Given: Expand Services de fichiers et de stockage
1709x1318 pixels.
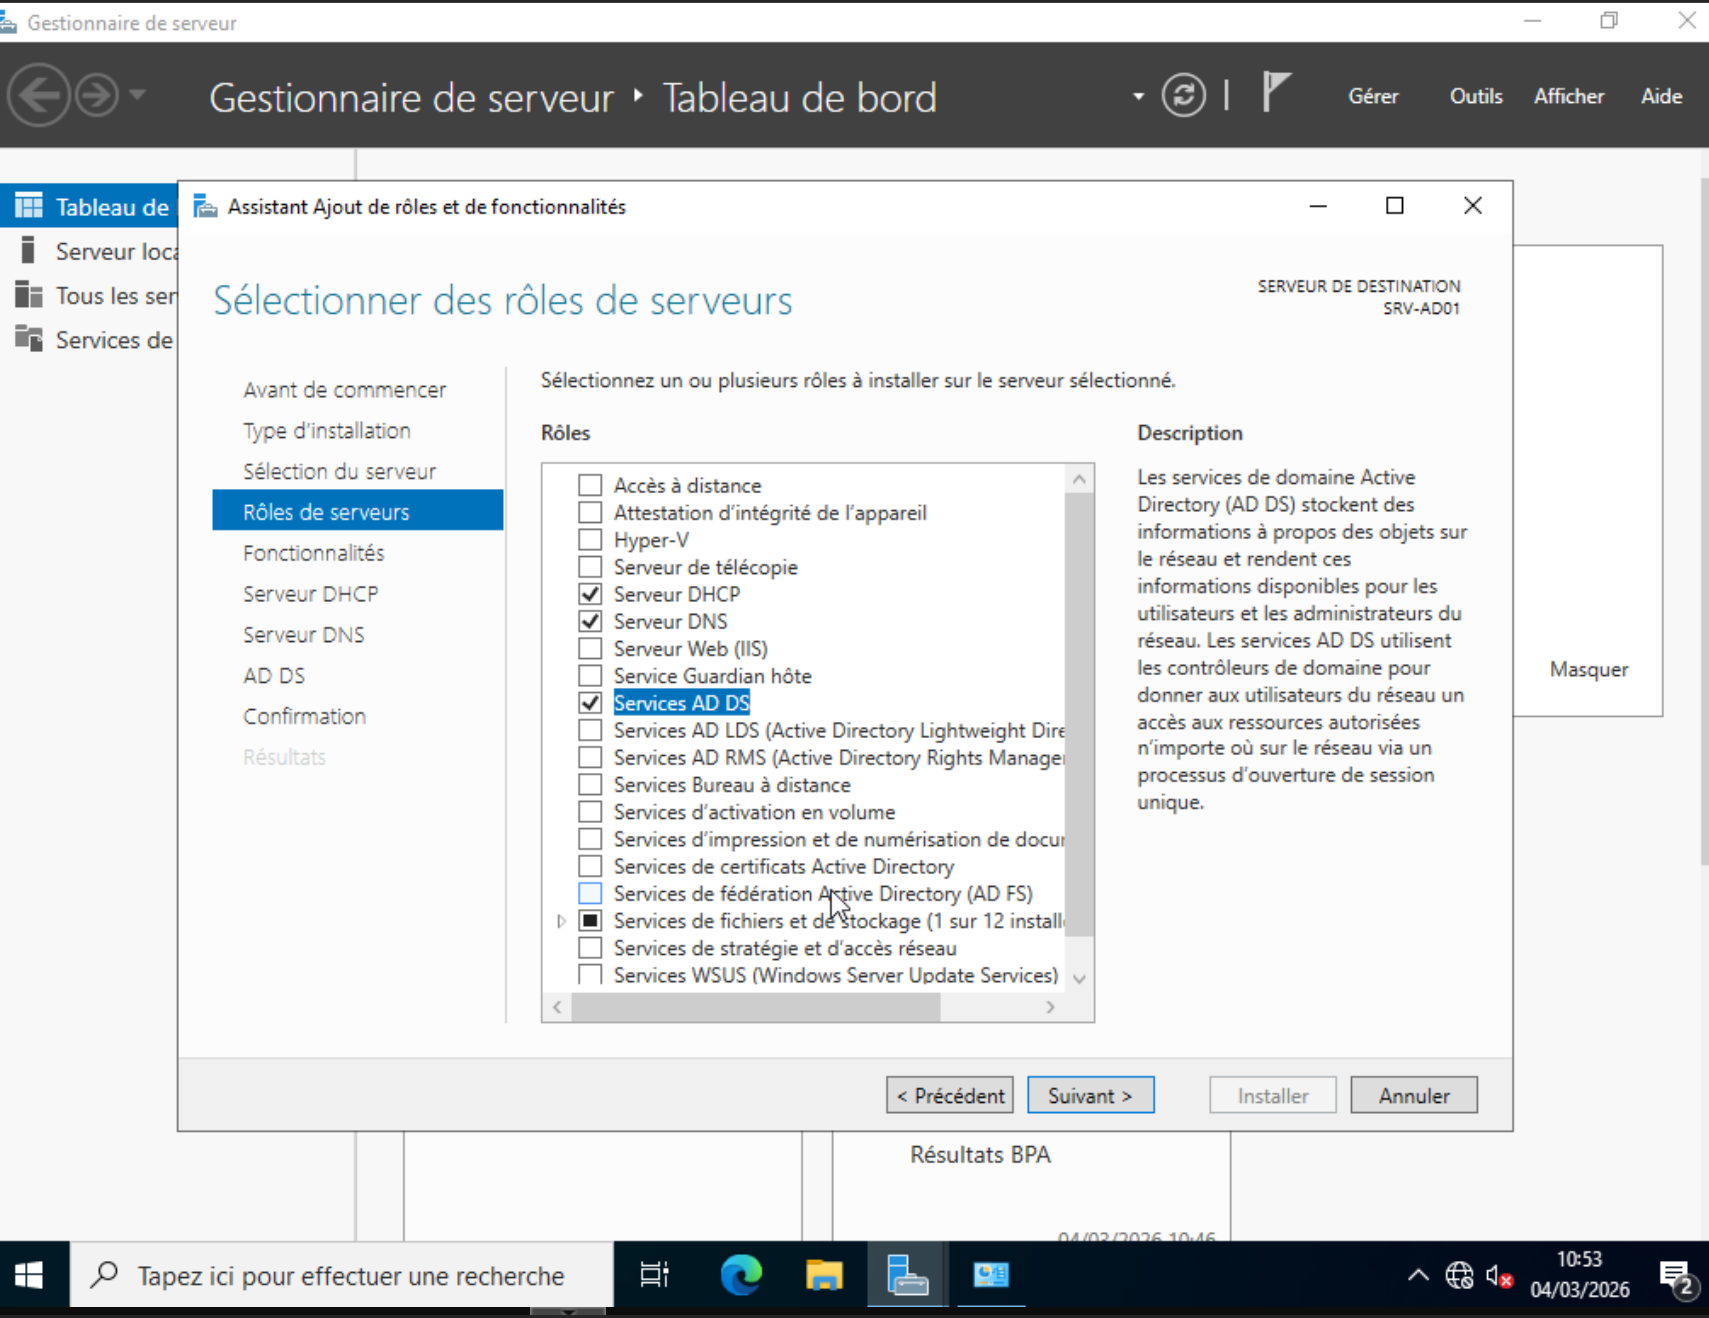Looking at the screenshot, I should pos(561,921).
